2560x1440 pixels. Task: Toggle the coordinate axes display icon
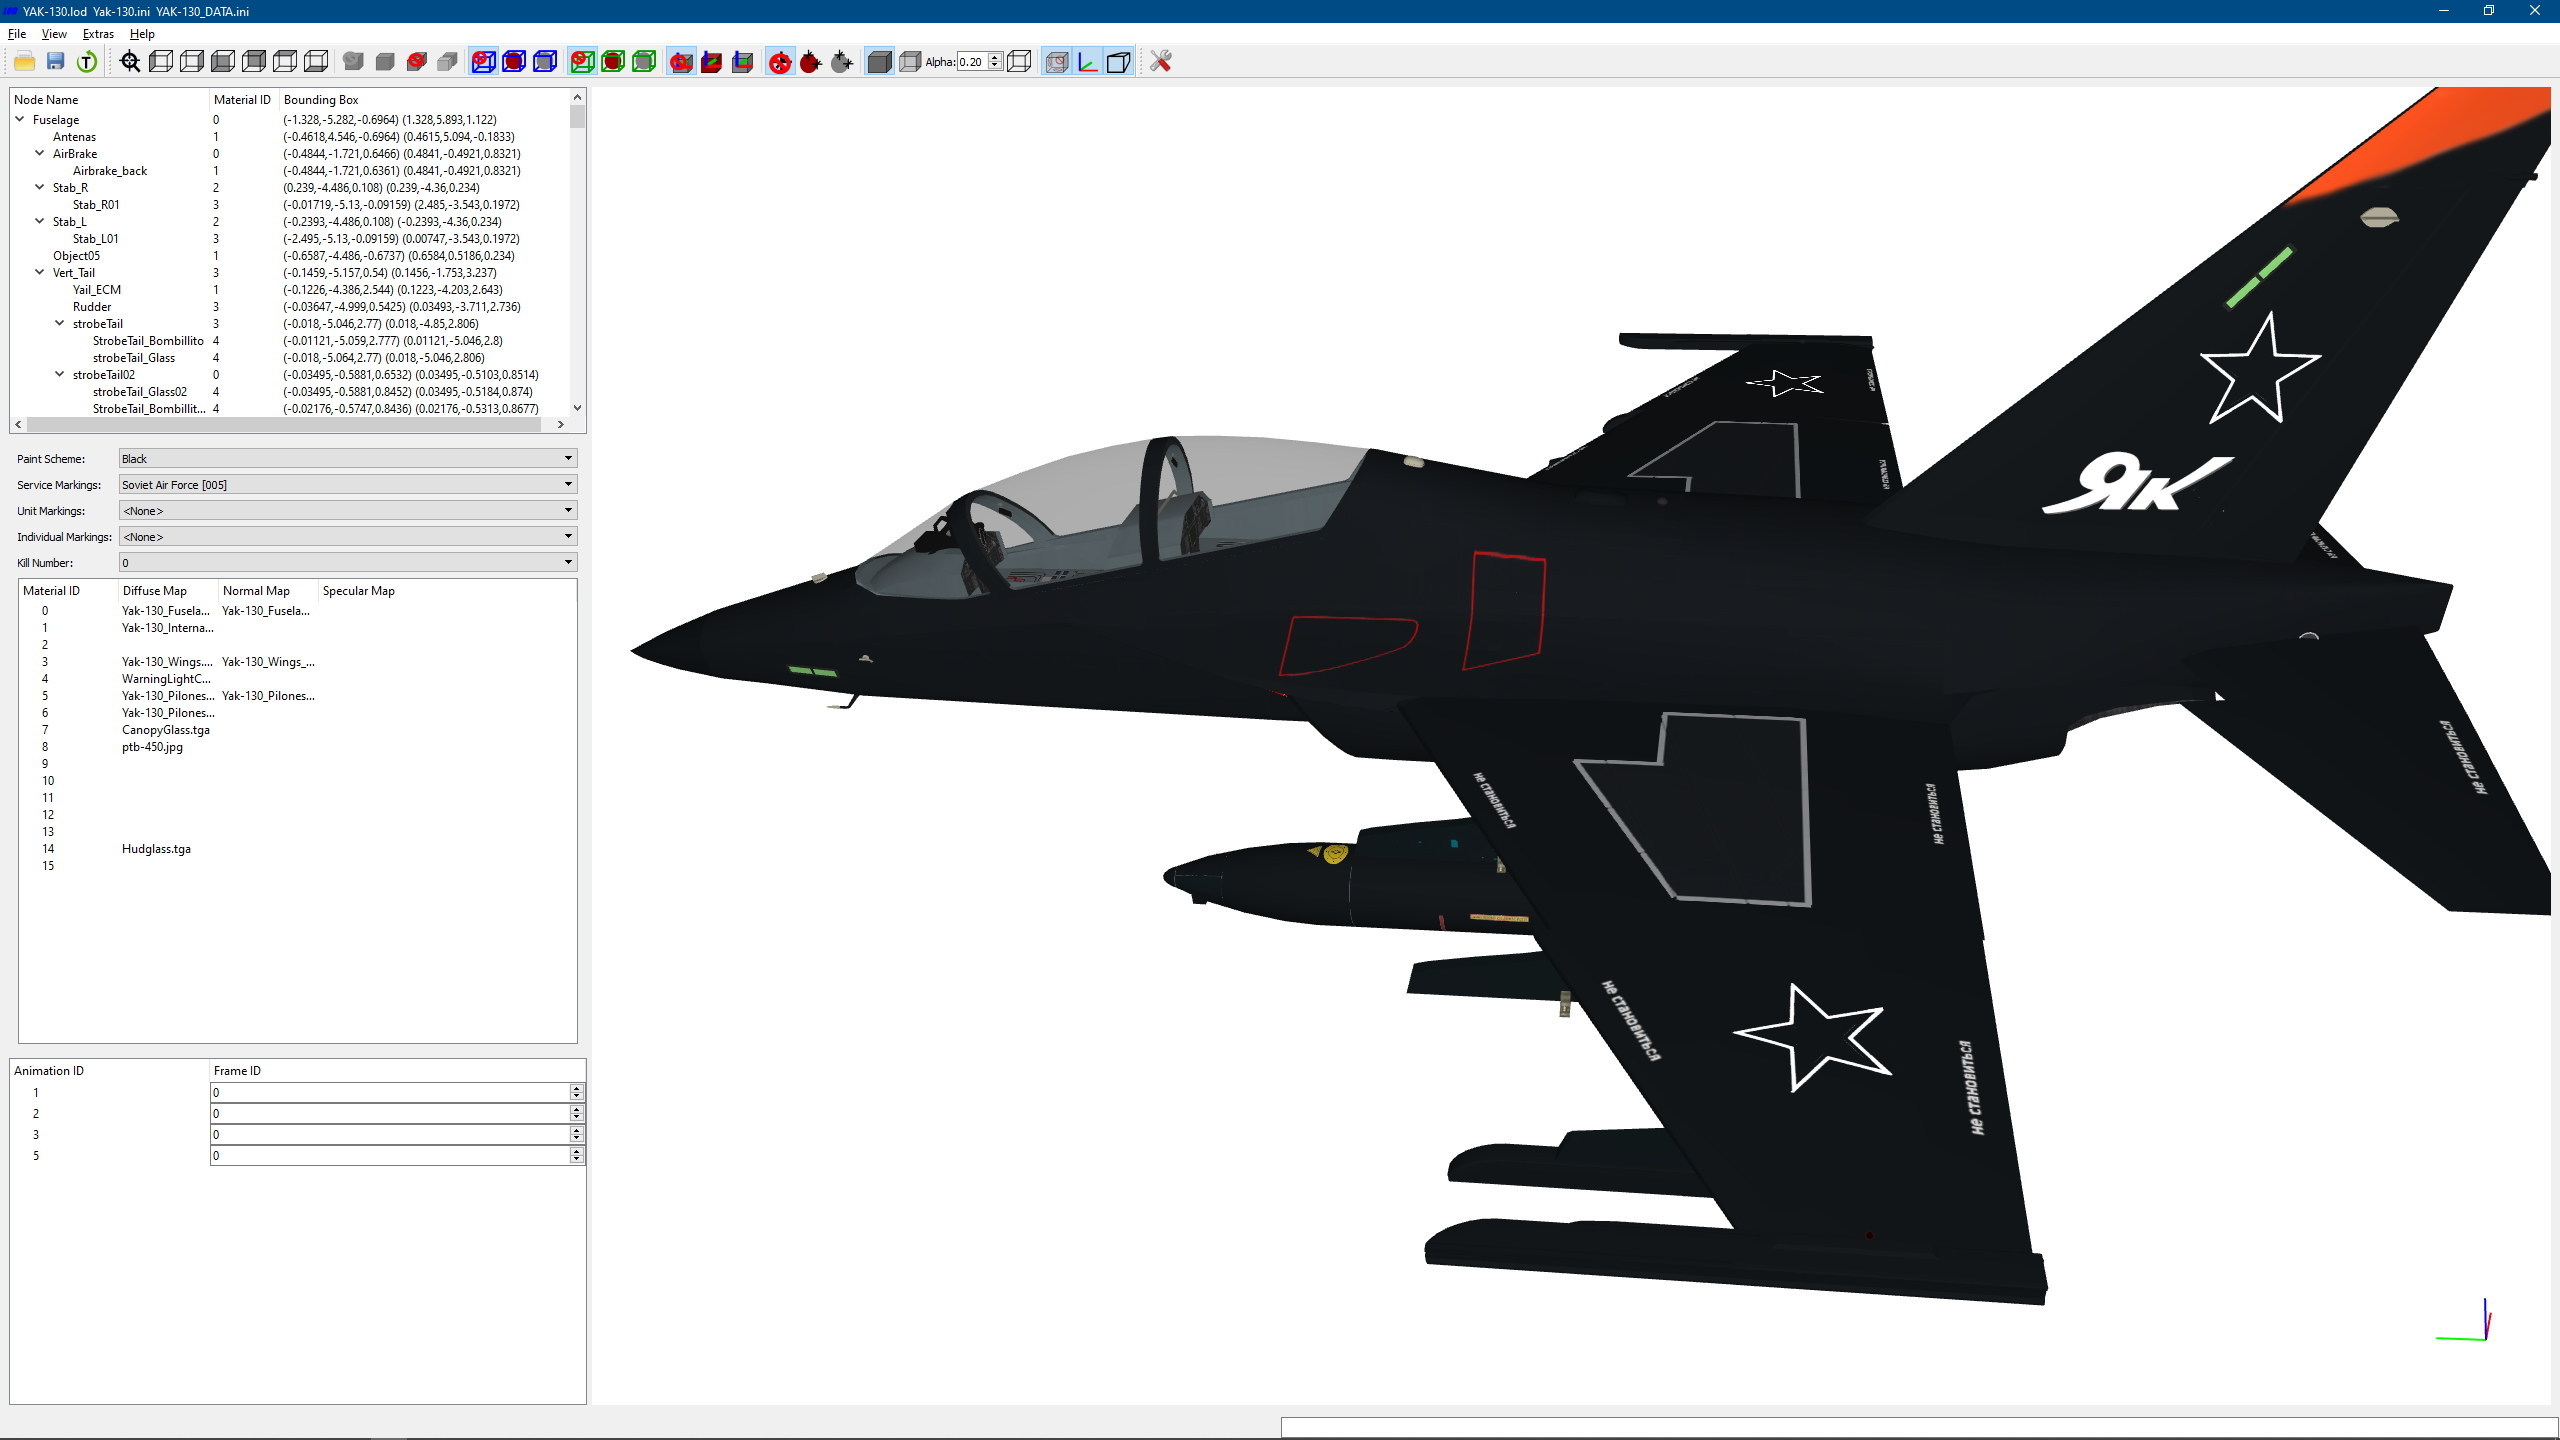1088,62
